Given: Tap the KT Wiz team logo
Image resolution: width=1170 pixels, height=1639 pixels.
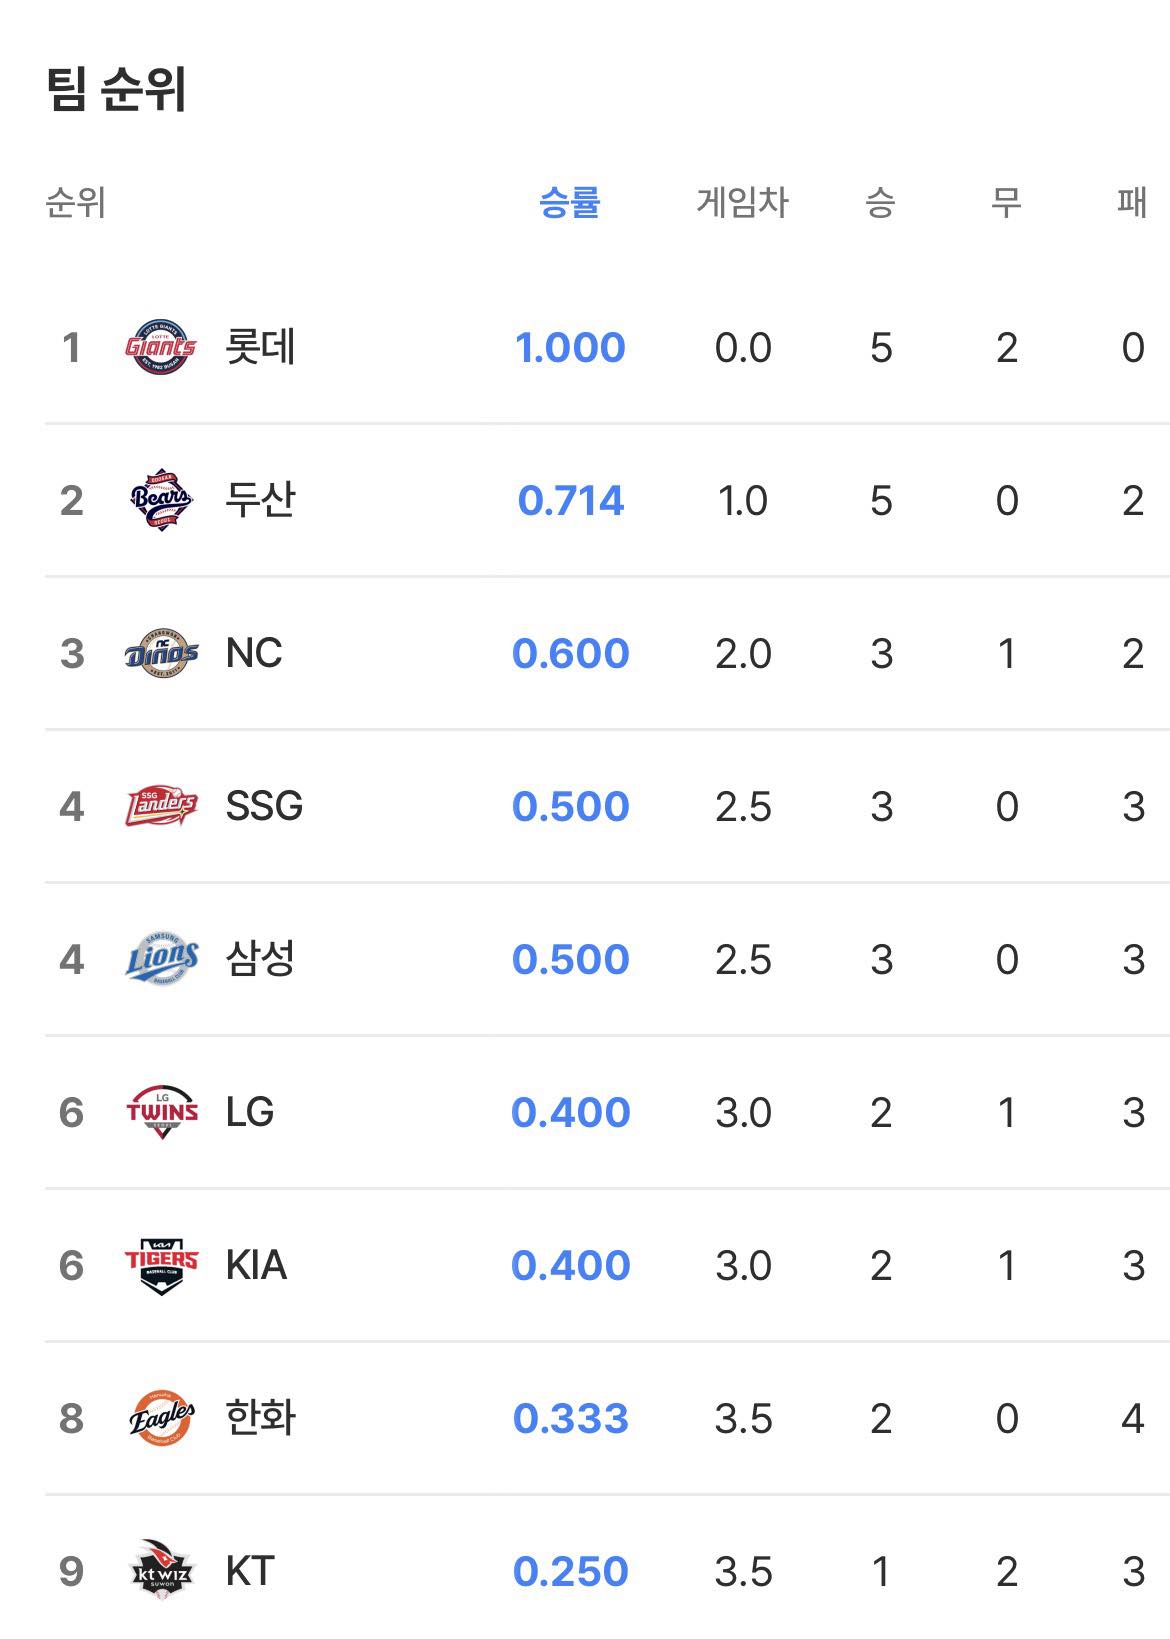Looking at the screenshot, I should click(x=161, y=1570).
